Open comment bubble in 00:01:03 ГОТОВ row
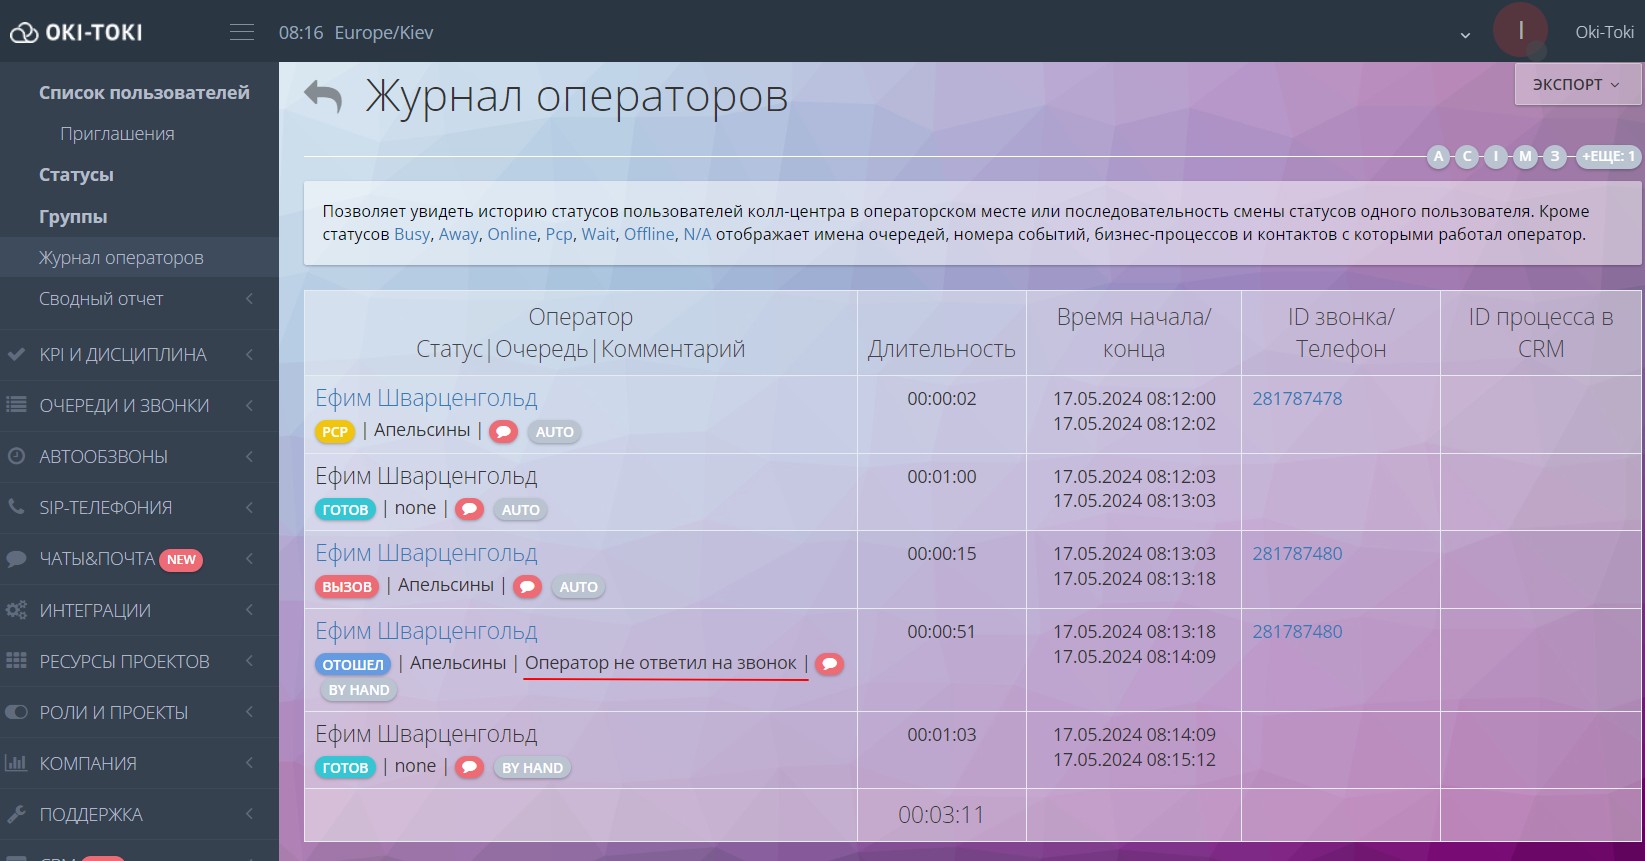 pos(469,767)
